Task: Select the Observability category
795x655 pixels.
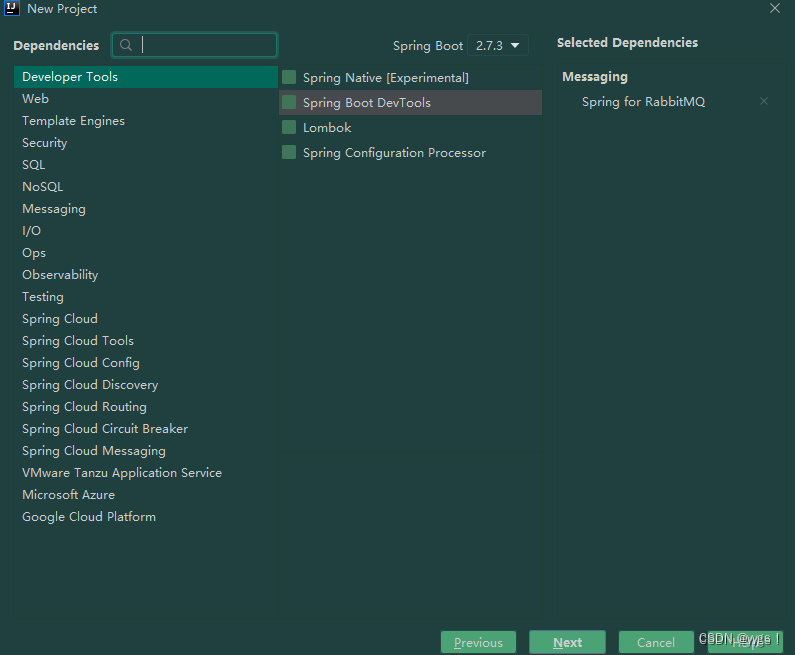Action: click(146, 275)
